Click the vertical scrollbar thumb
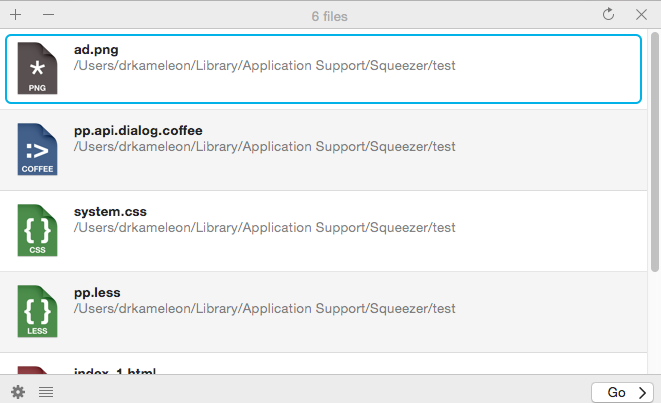 click(x=655, y=150)
